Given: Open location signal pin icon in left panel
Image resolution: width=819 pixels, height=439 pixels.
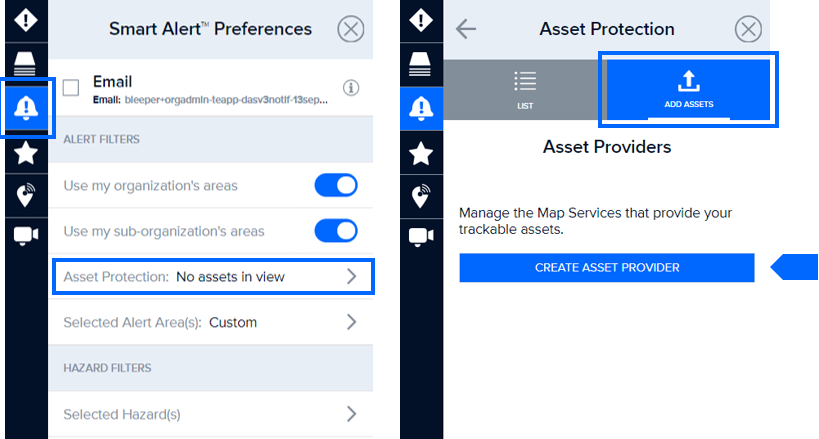Looking at the screenshot, I should tap(26, 195).
